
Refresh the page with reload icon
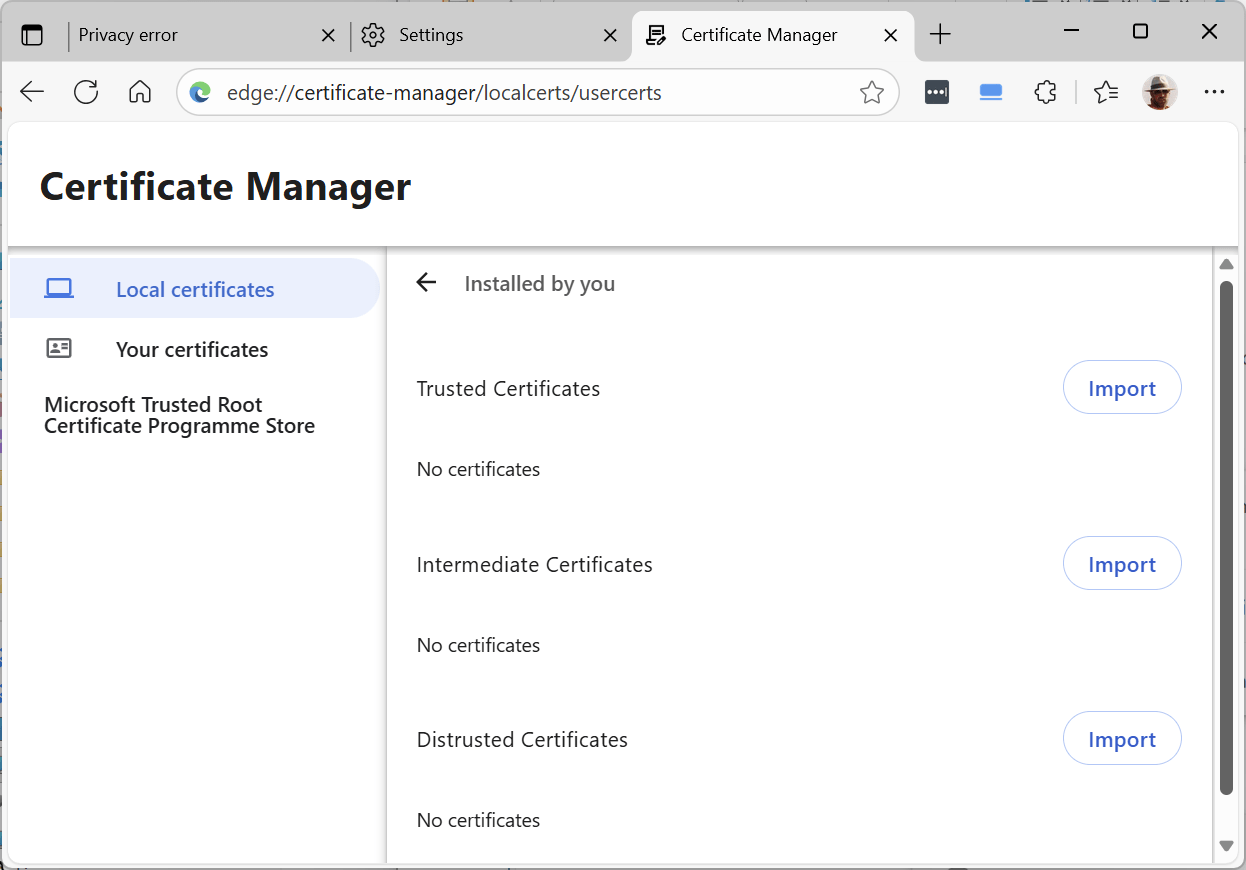point(86,93)
